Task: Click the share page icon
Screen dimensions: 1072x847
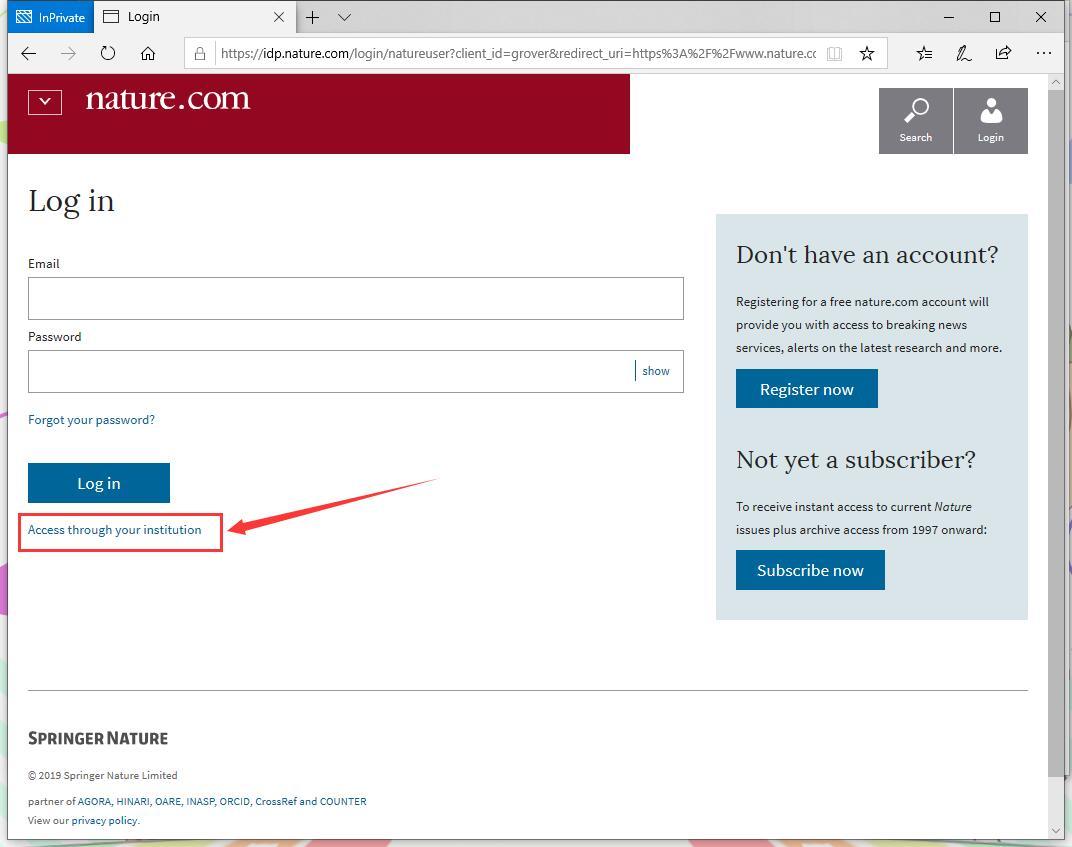Action: point(1003,53)
